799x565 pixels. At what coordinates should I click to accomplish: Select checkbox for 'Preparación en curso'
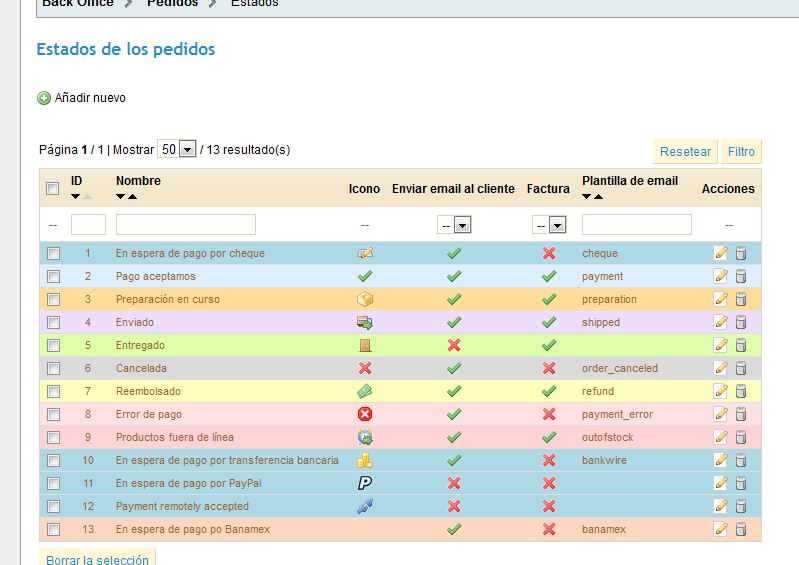pos(54,299)
